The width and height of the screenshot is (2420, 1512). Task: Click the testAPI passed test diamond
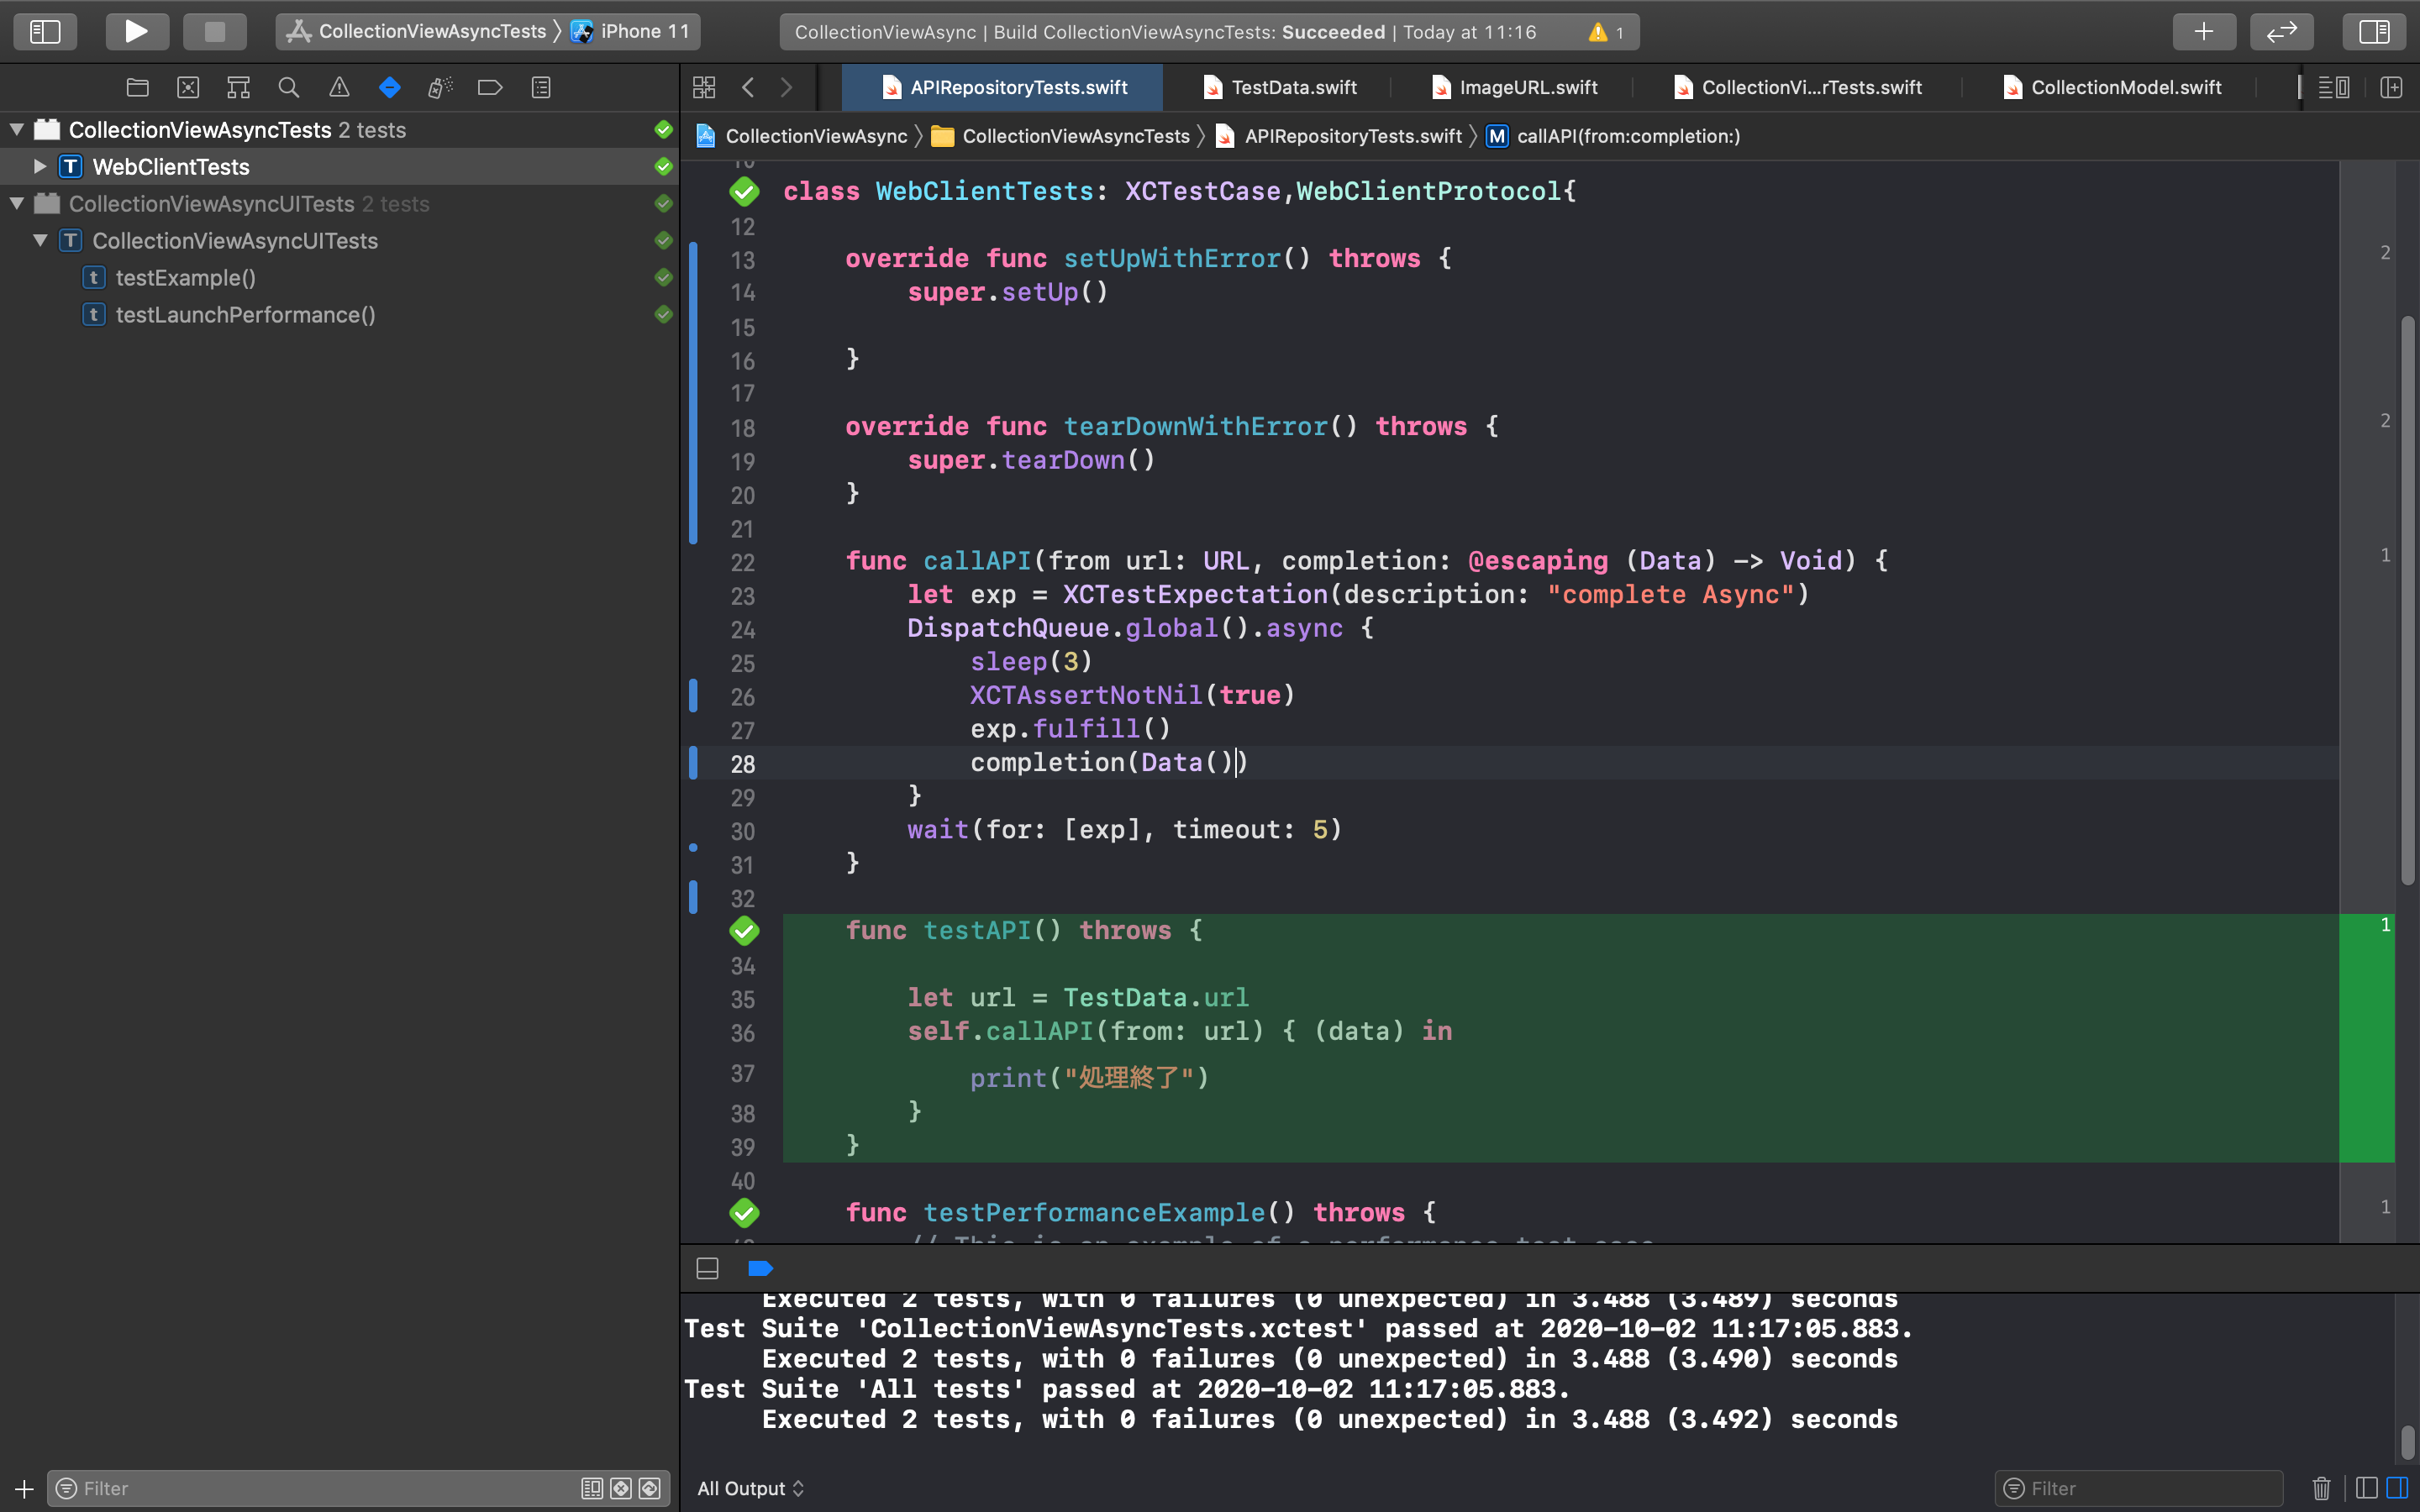click(x=744, y=931)
